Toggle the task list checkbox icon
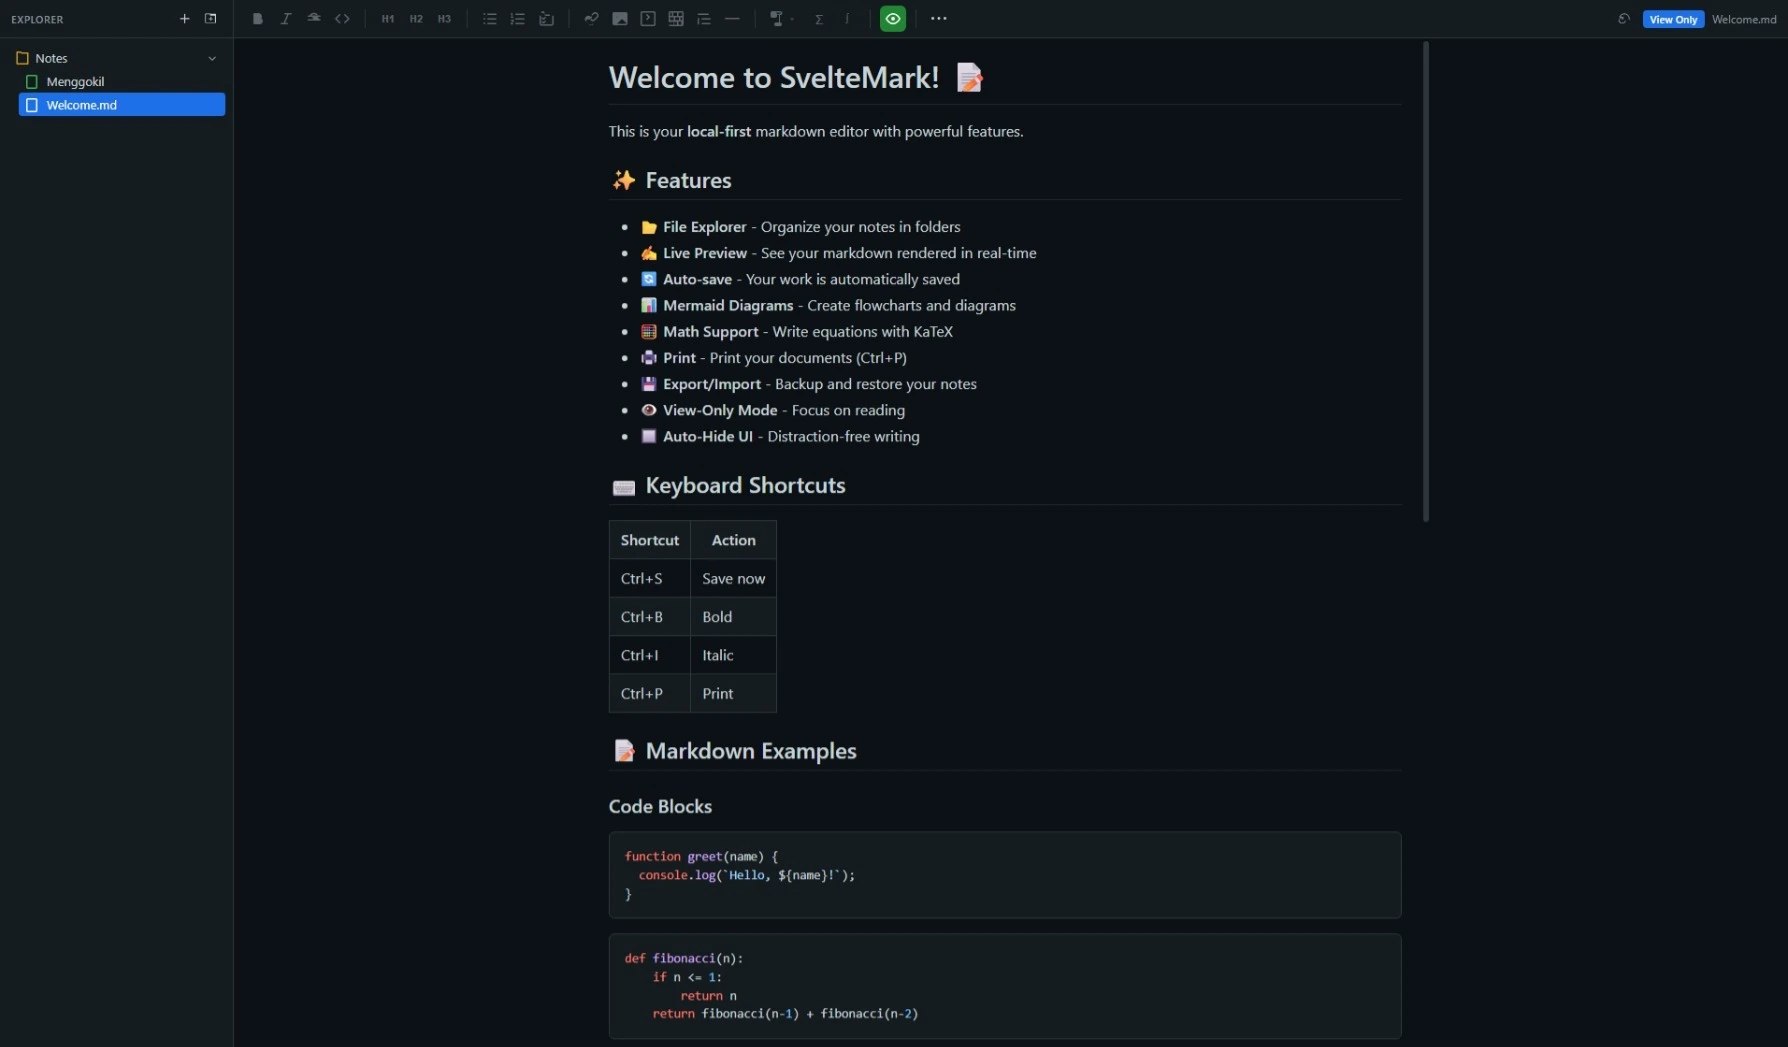The image size is (1788, 1047). tap(546, 18)
